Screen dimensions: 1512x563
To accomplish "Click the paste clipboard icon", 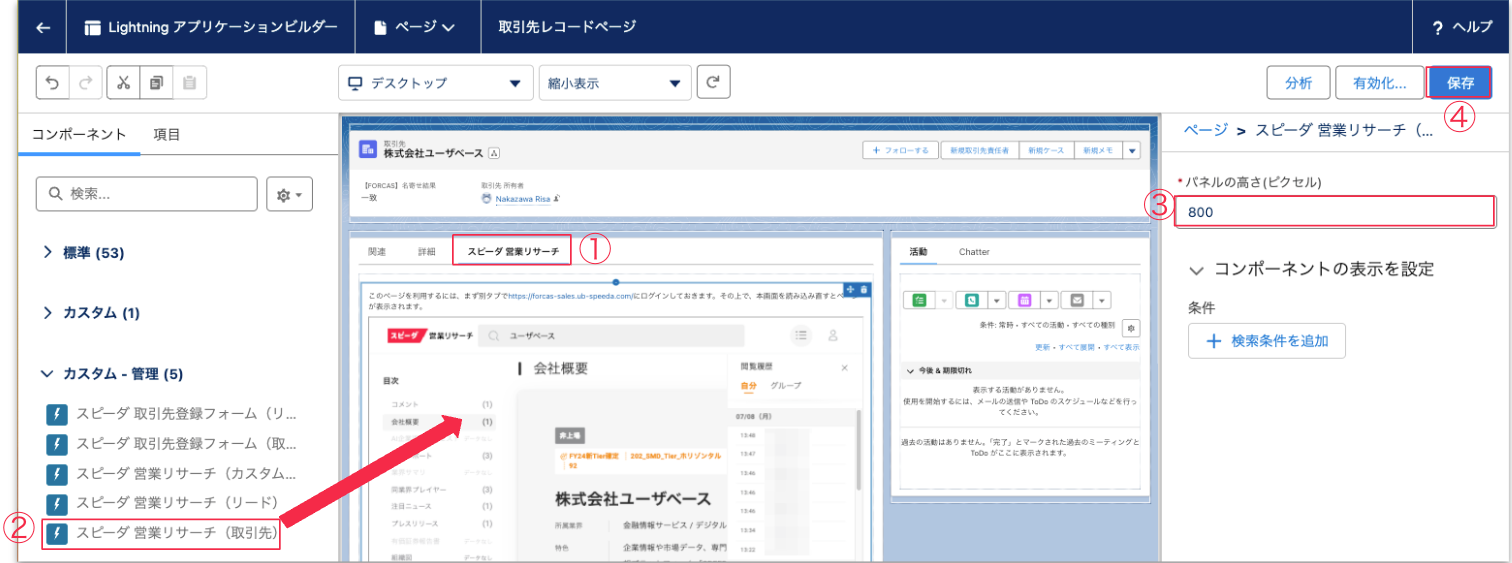I will pos(190,83).
